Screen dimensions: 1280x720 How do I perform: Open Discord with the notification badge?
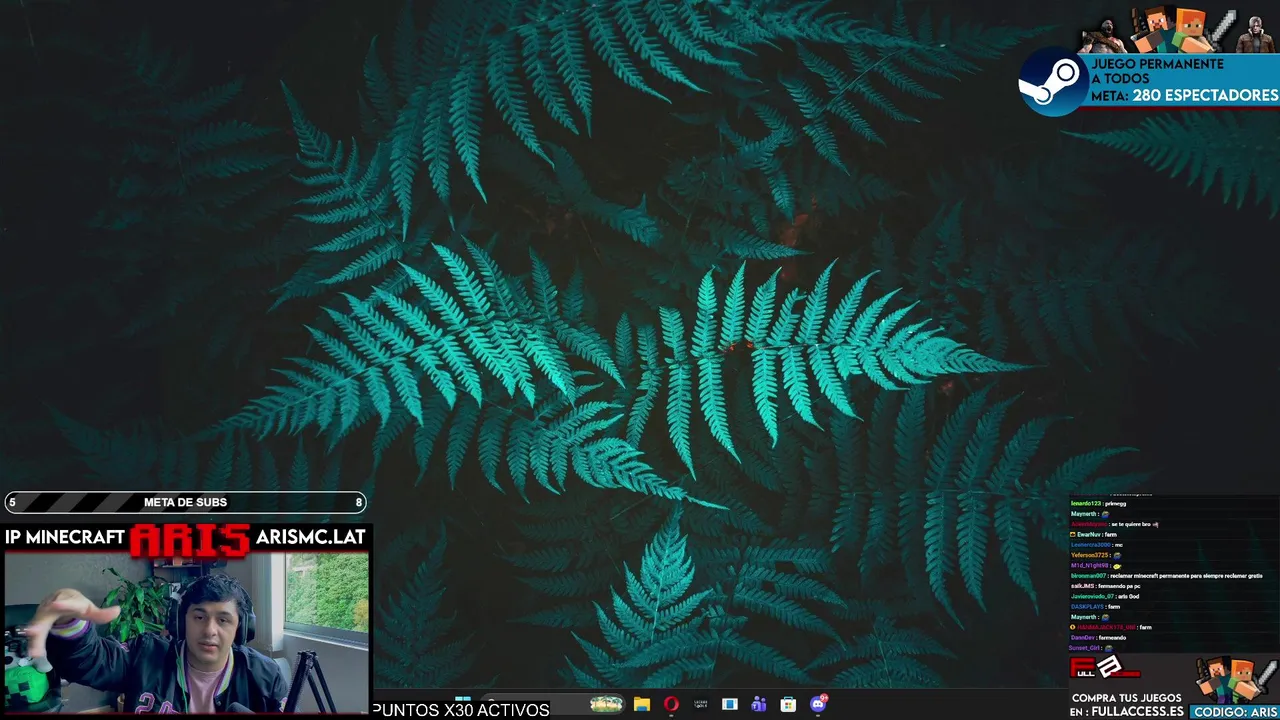click(819, 703)
